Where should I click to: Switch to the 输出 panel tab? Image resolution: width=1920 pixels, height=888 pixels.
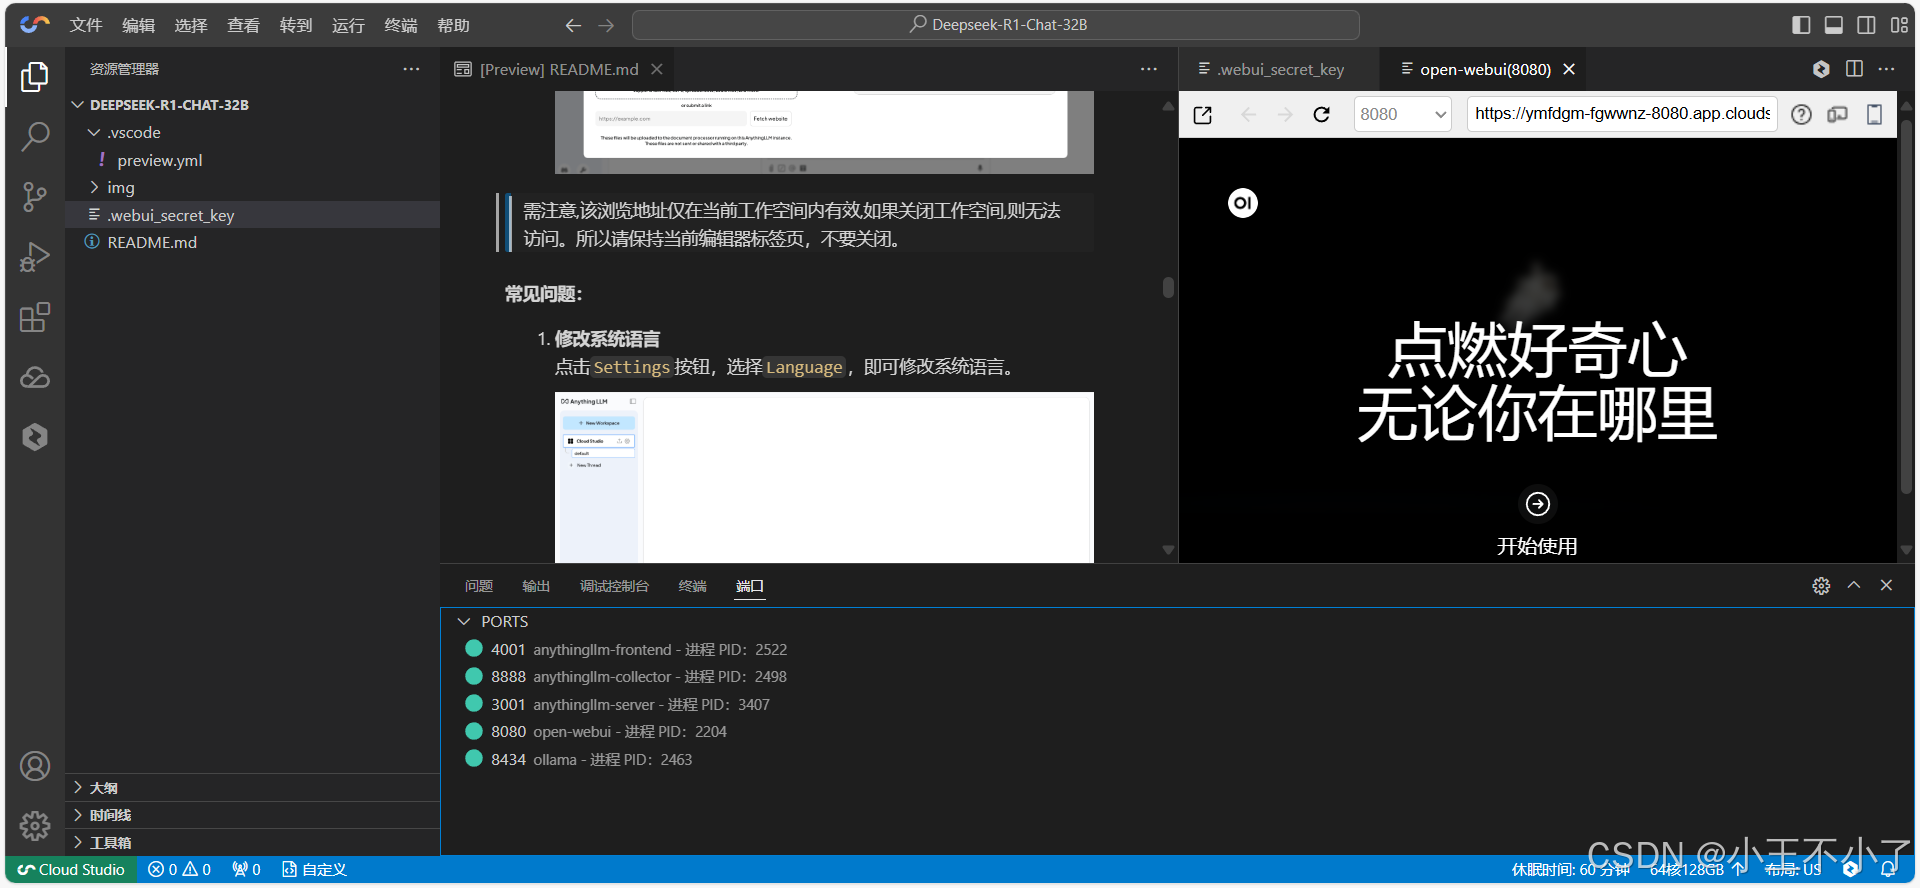[x=536, y=586]
